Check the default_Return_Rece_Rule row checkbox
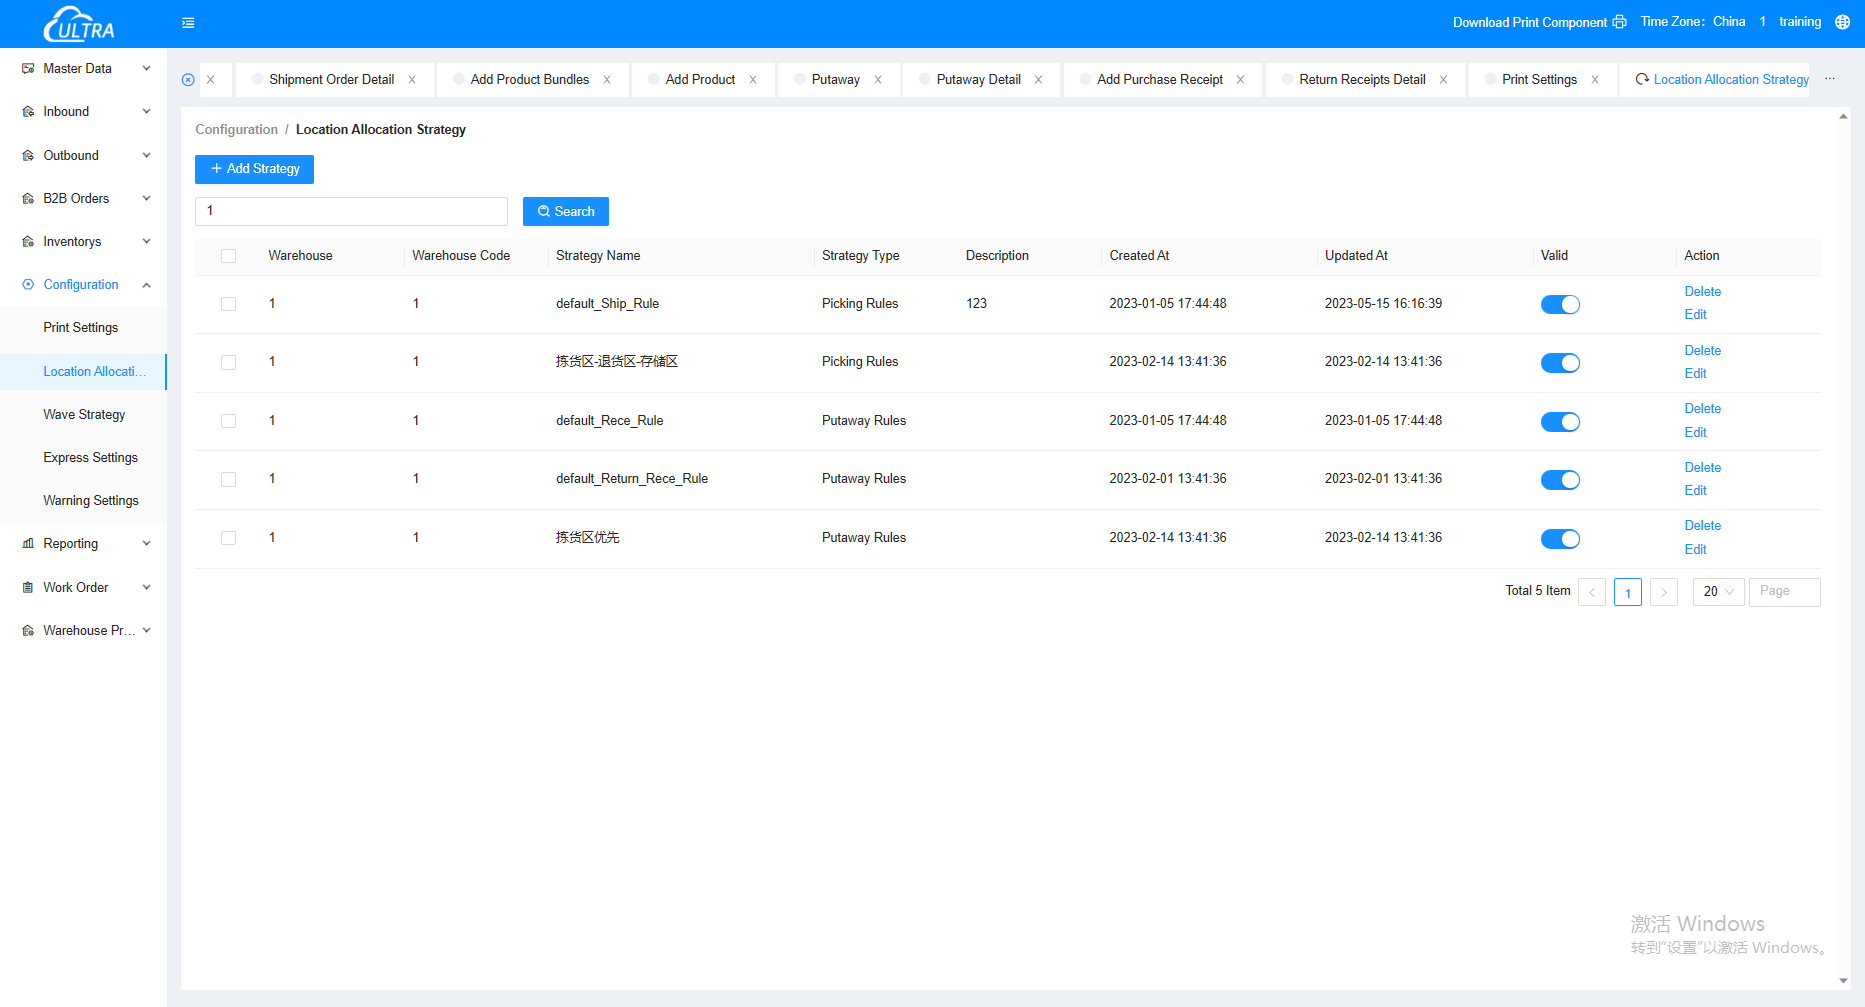This screenshot has height=1007, width=1865. [228, 479]
